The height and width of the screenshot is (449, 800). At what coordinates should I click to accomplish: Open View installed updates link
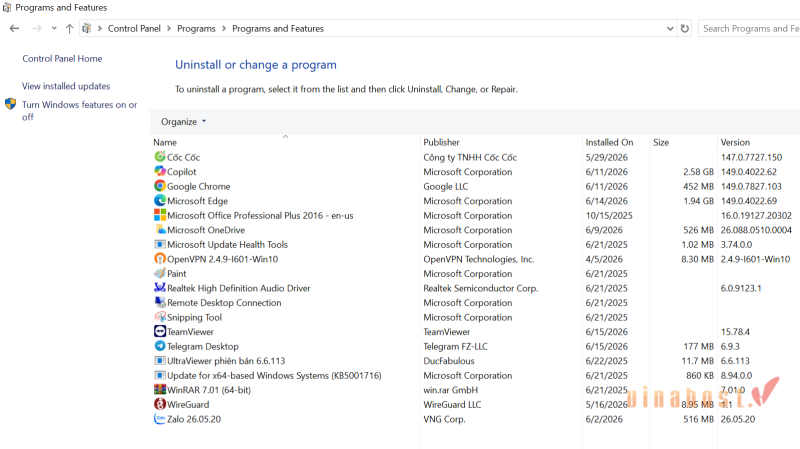[66, 86]
